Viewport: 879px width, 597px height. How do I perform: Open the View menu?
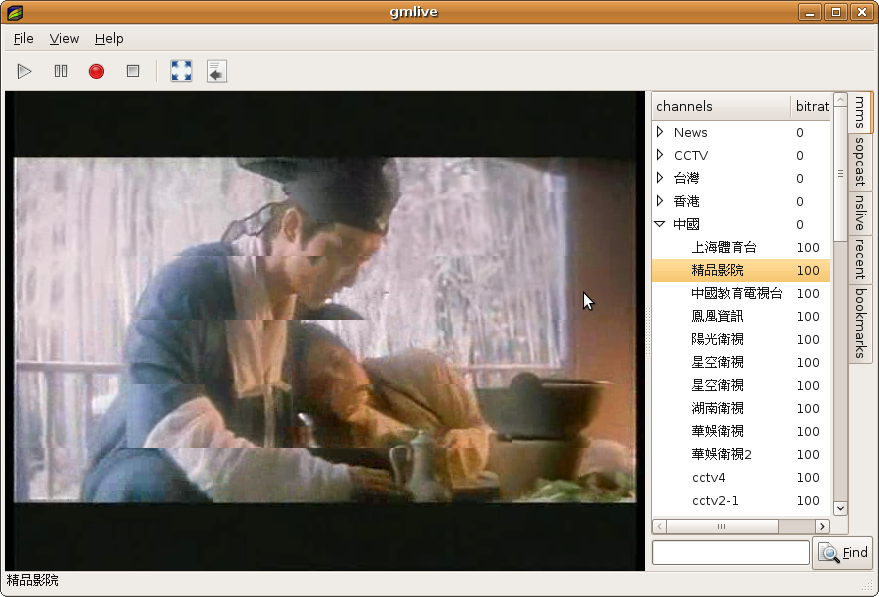64,39
